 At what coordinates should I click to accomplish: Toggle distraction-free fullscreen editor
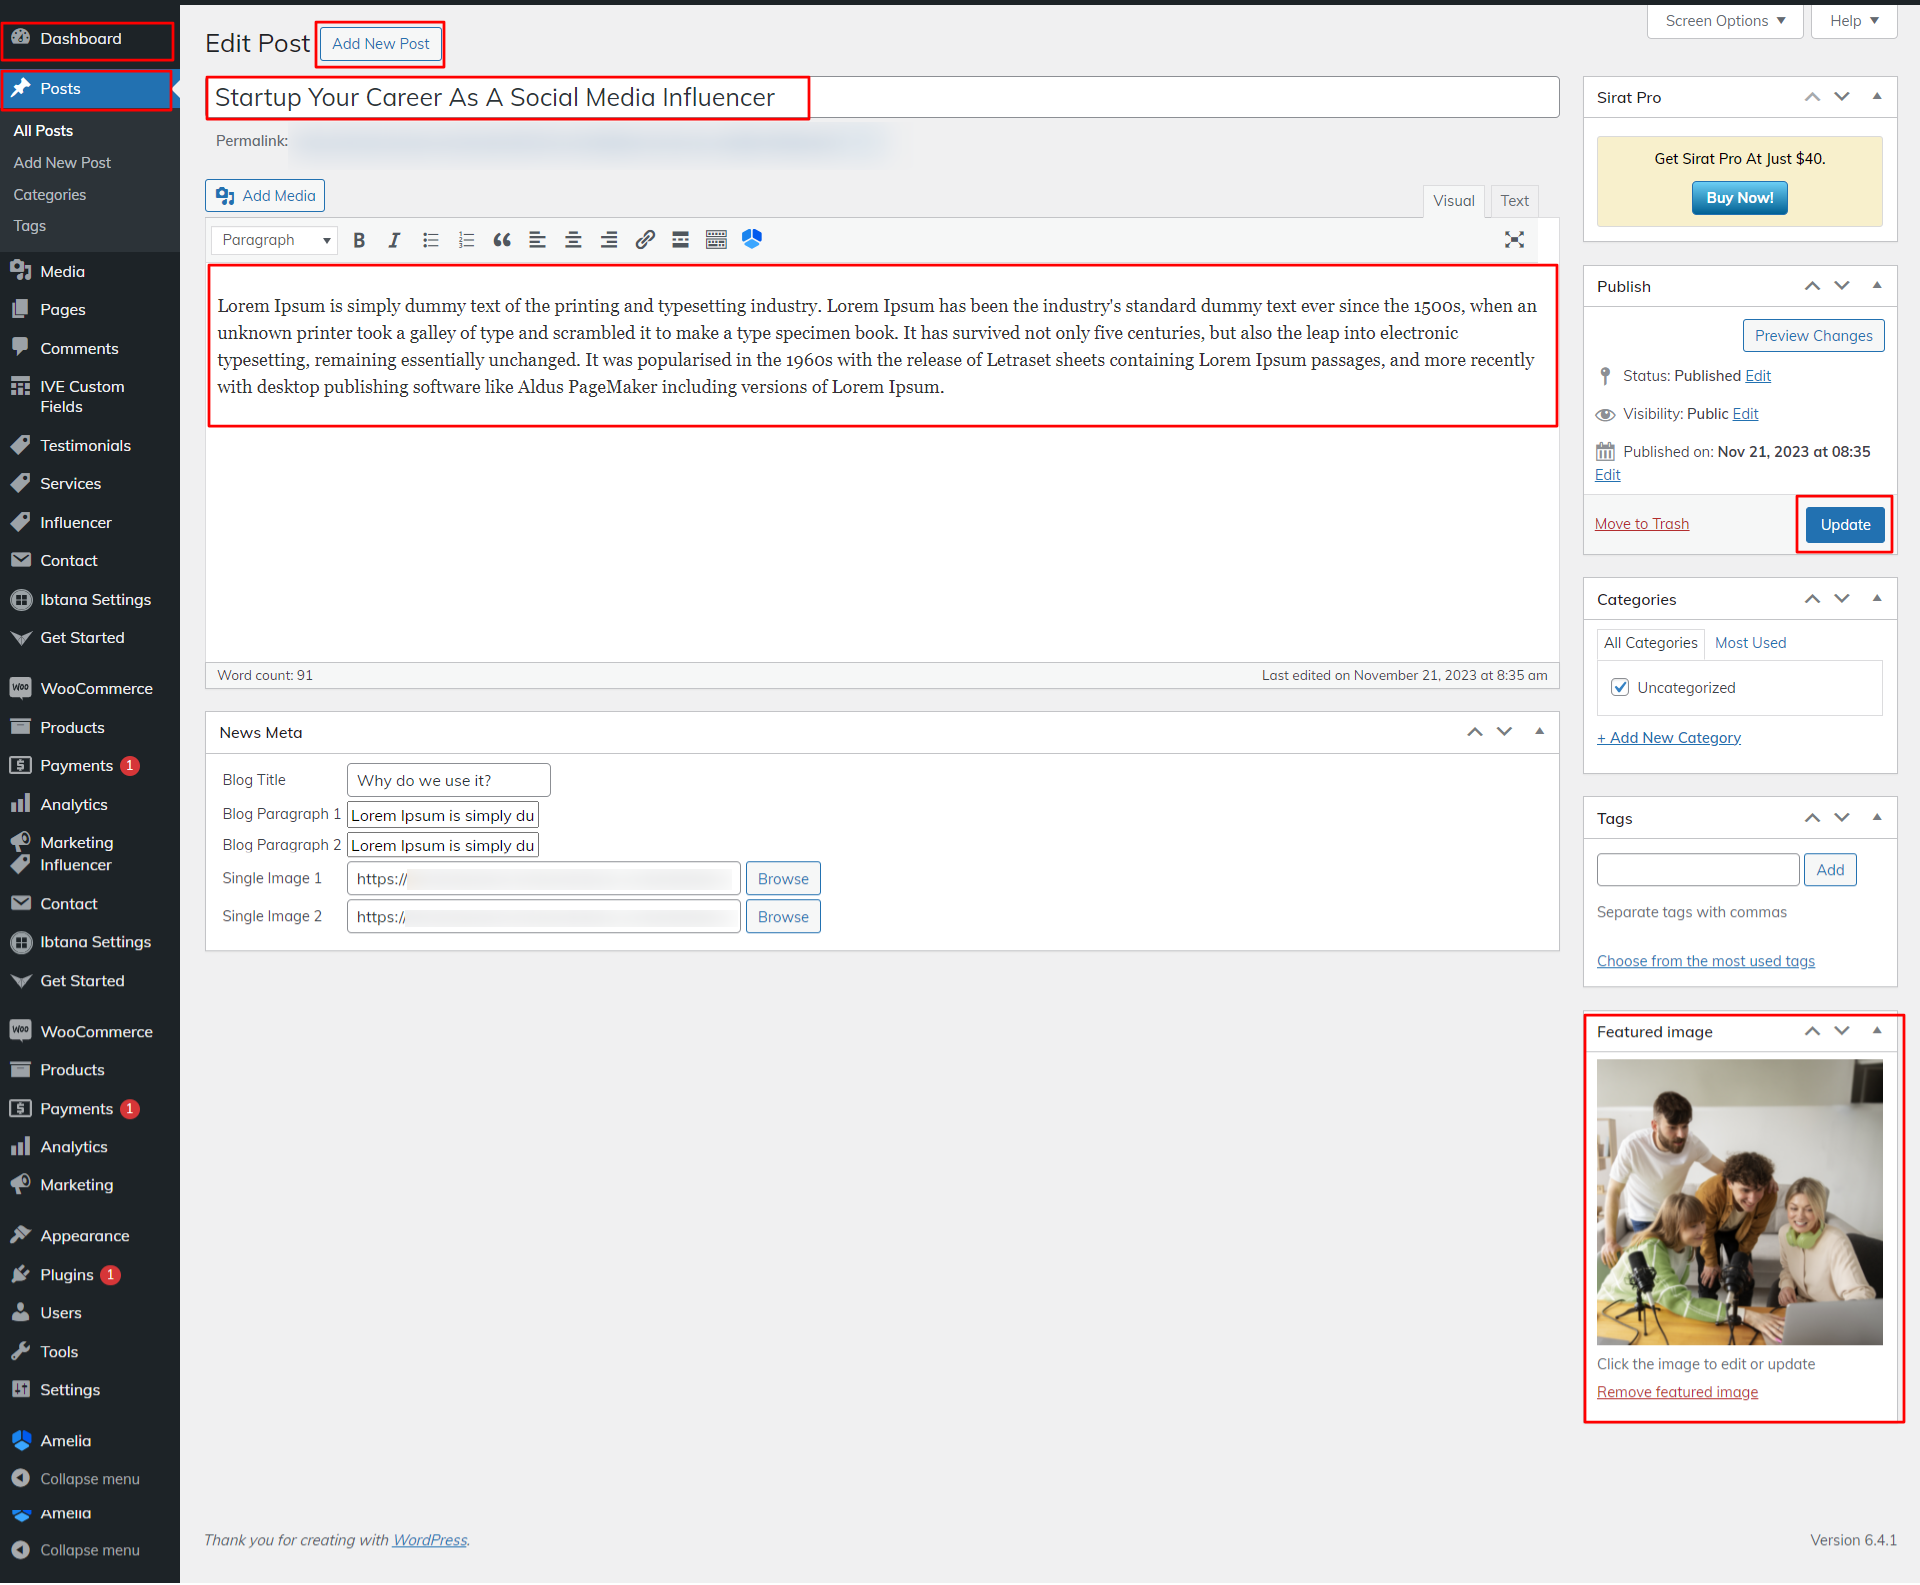[1514, 240]
